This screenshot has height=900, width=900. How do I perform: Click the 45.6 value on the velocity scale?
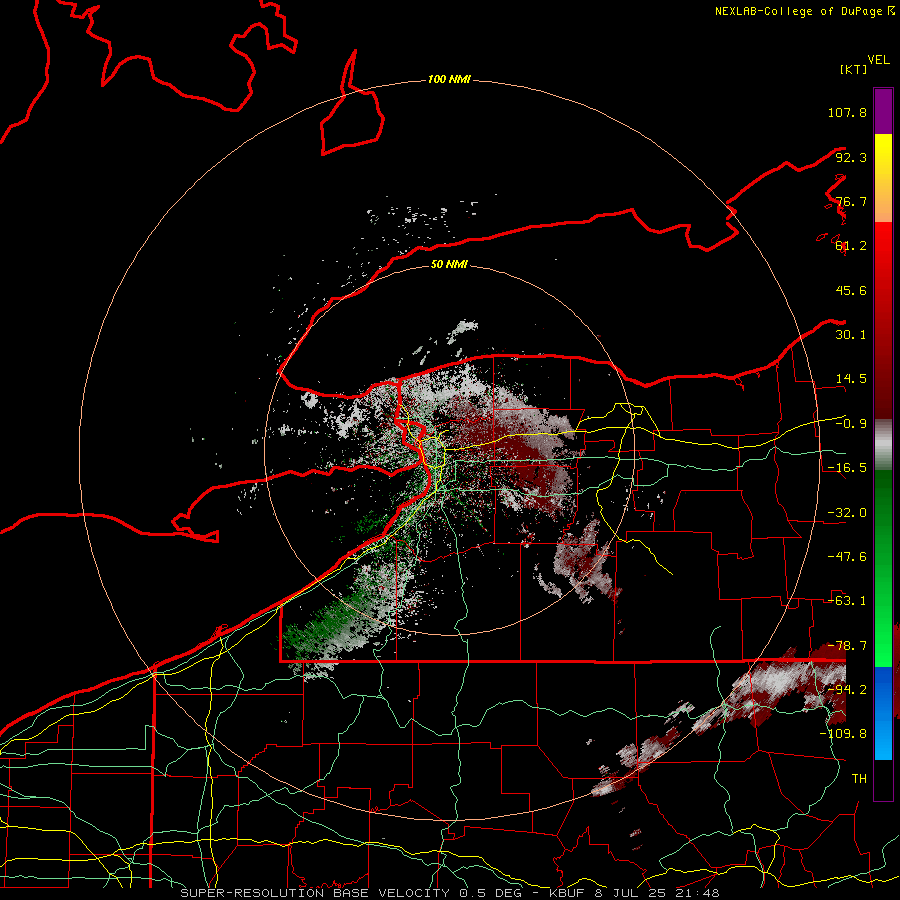(851, 290)
